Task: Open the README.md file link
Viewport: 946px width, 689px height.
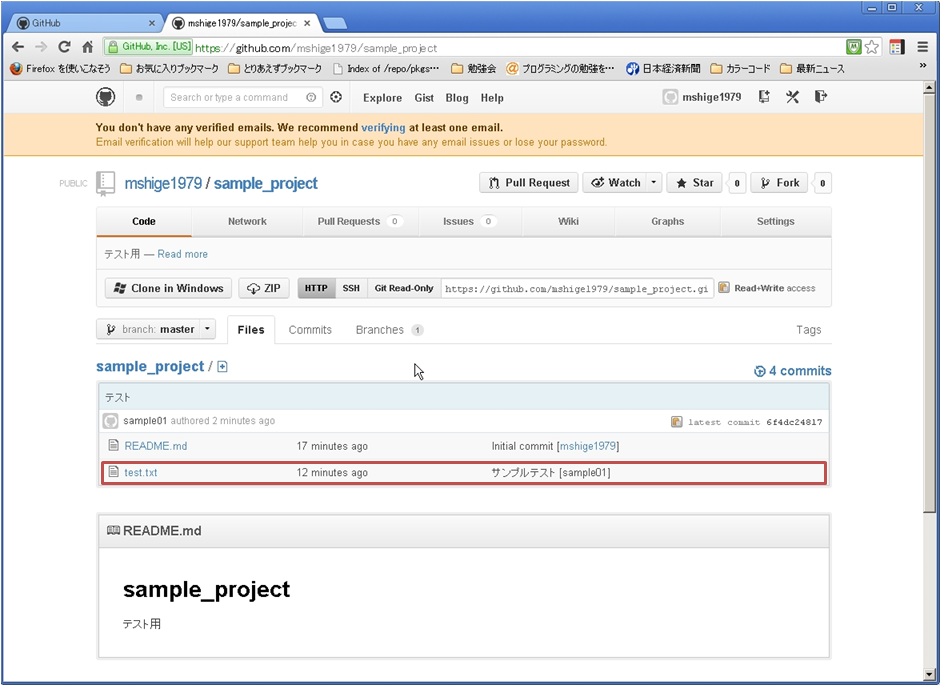Action: [x=156, y=446]
